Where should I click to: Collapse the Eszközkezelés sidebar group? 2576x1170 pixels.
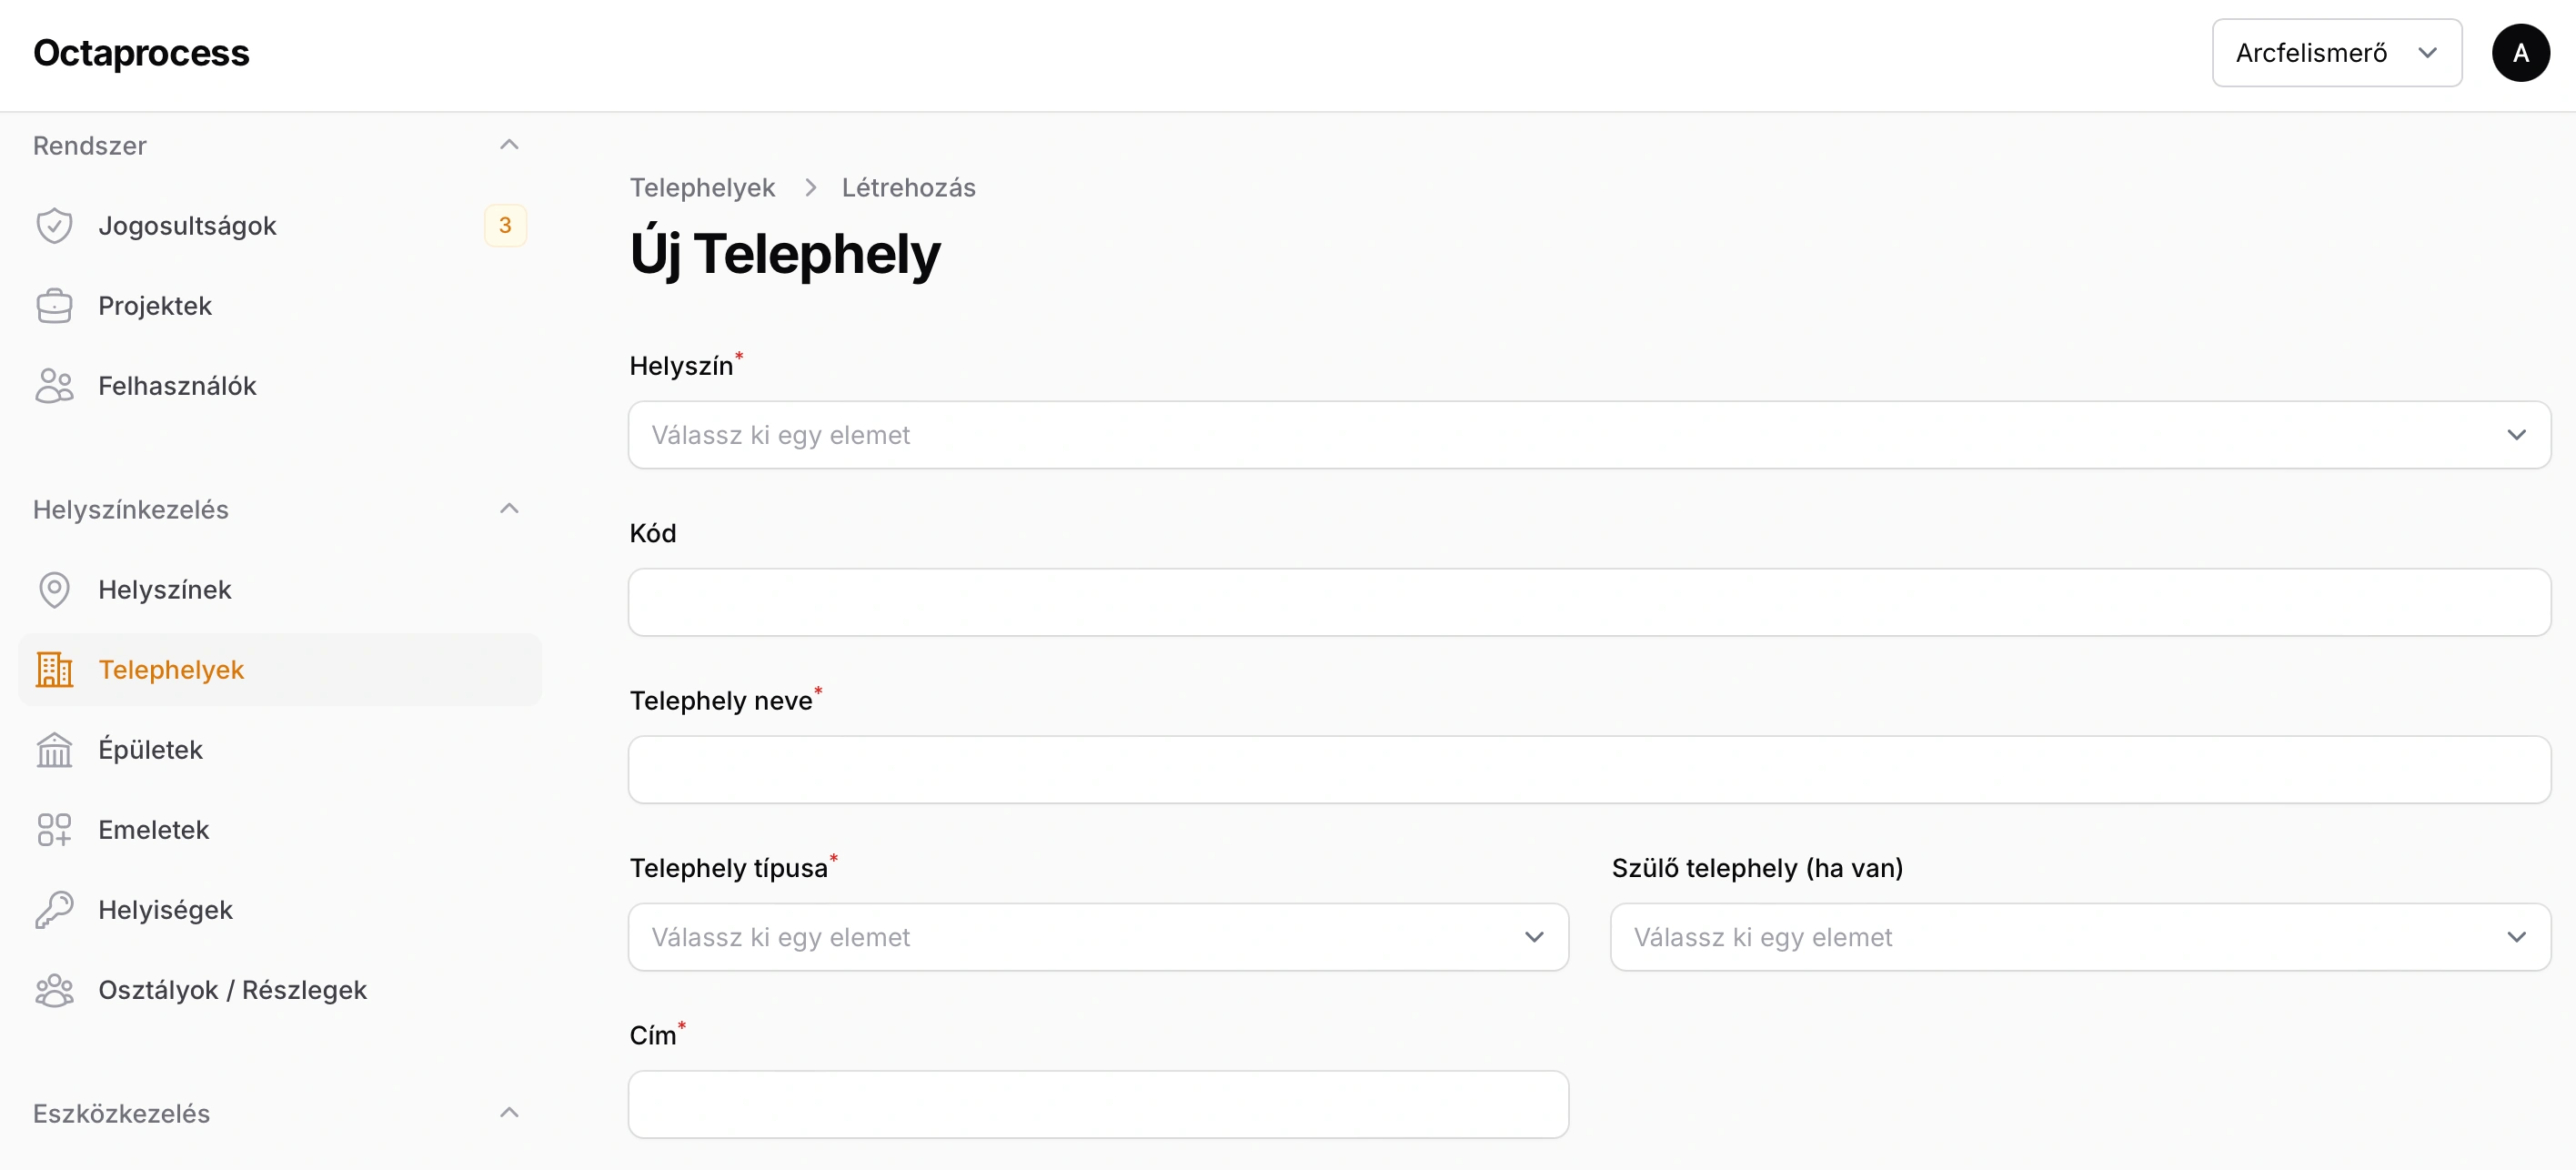(x=509, y=1113)
